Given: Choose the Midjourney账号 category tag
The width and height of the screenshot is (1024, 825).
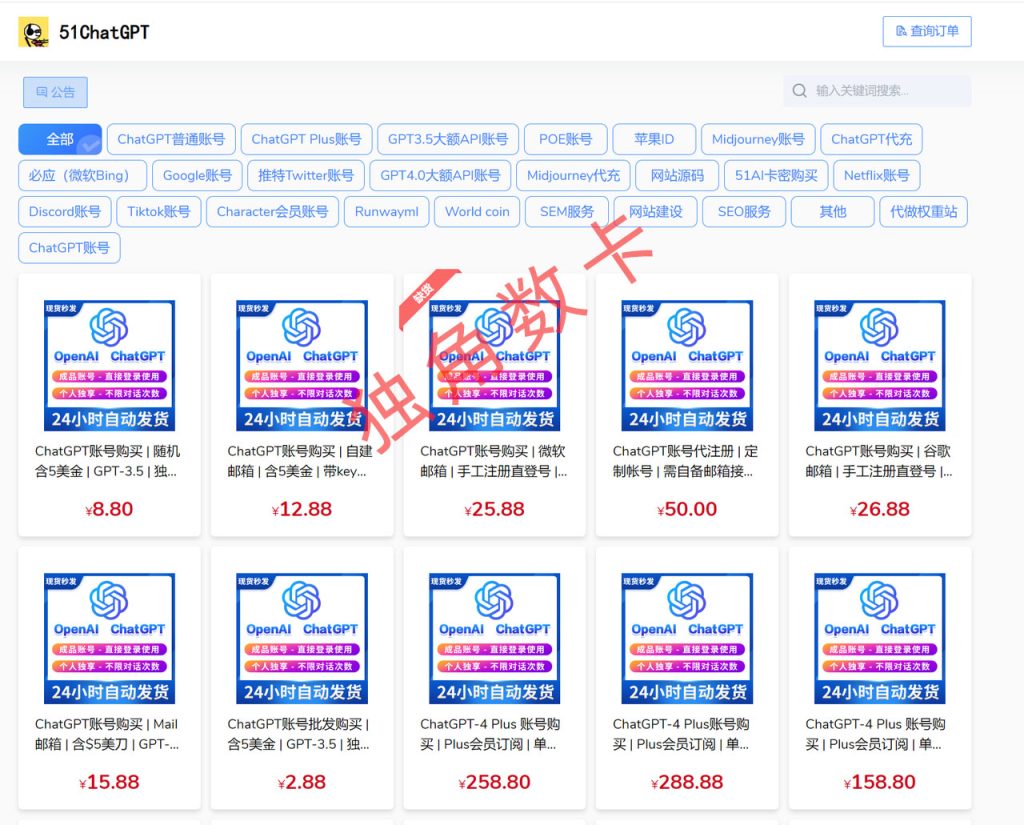Looking at the screenshot, I should [758, 139].
